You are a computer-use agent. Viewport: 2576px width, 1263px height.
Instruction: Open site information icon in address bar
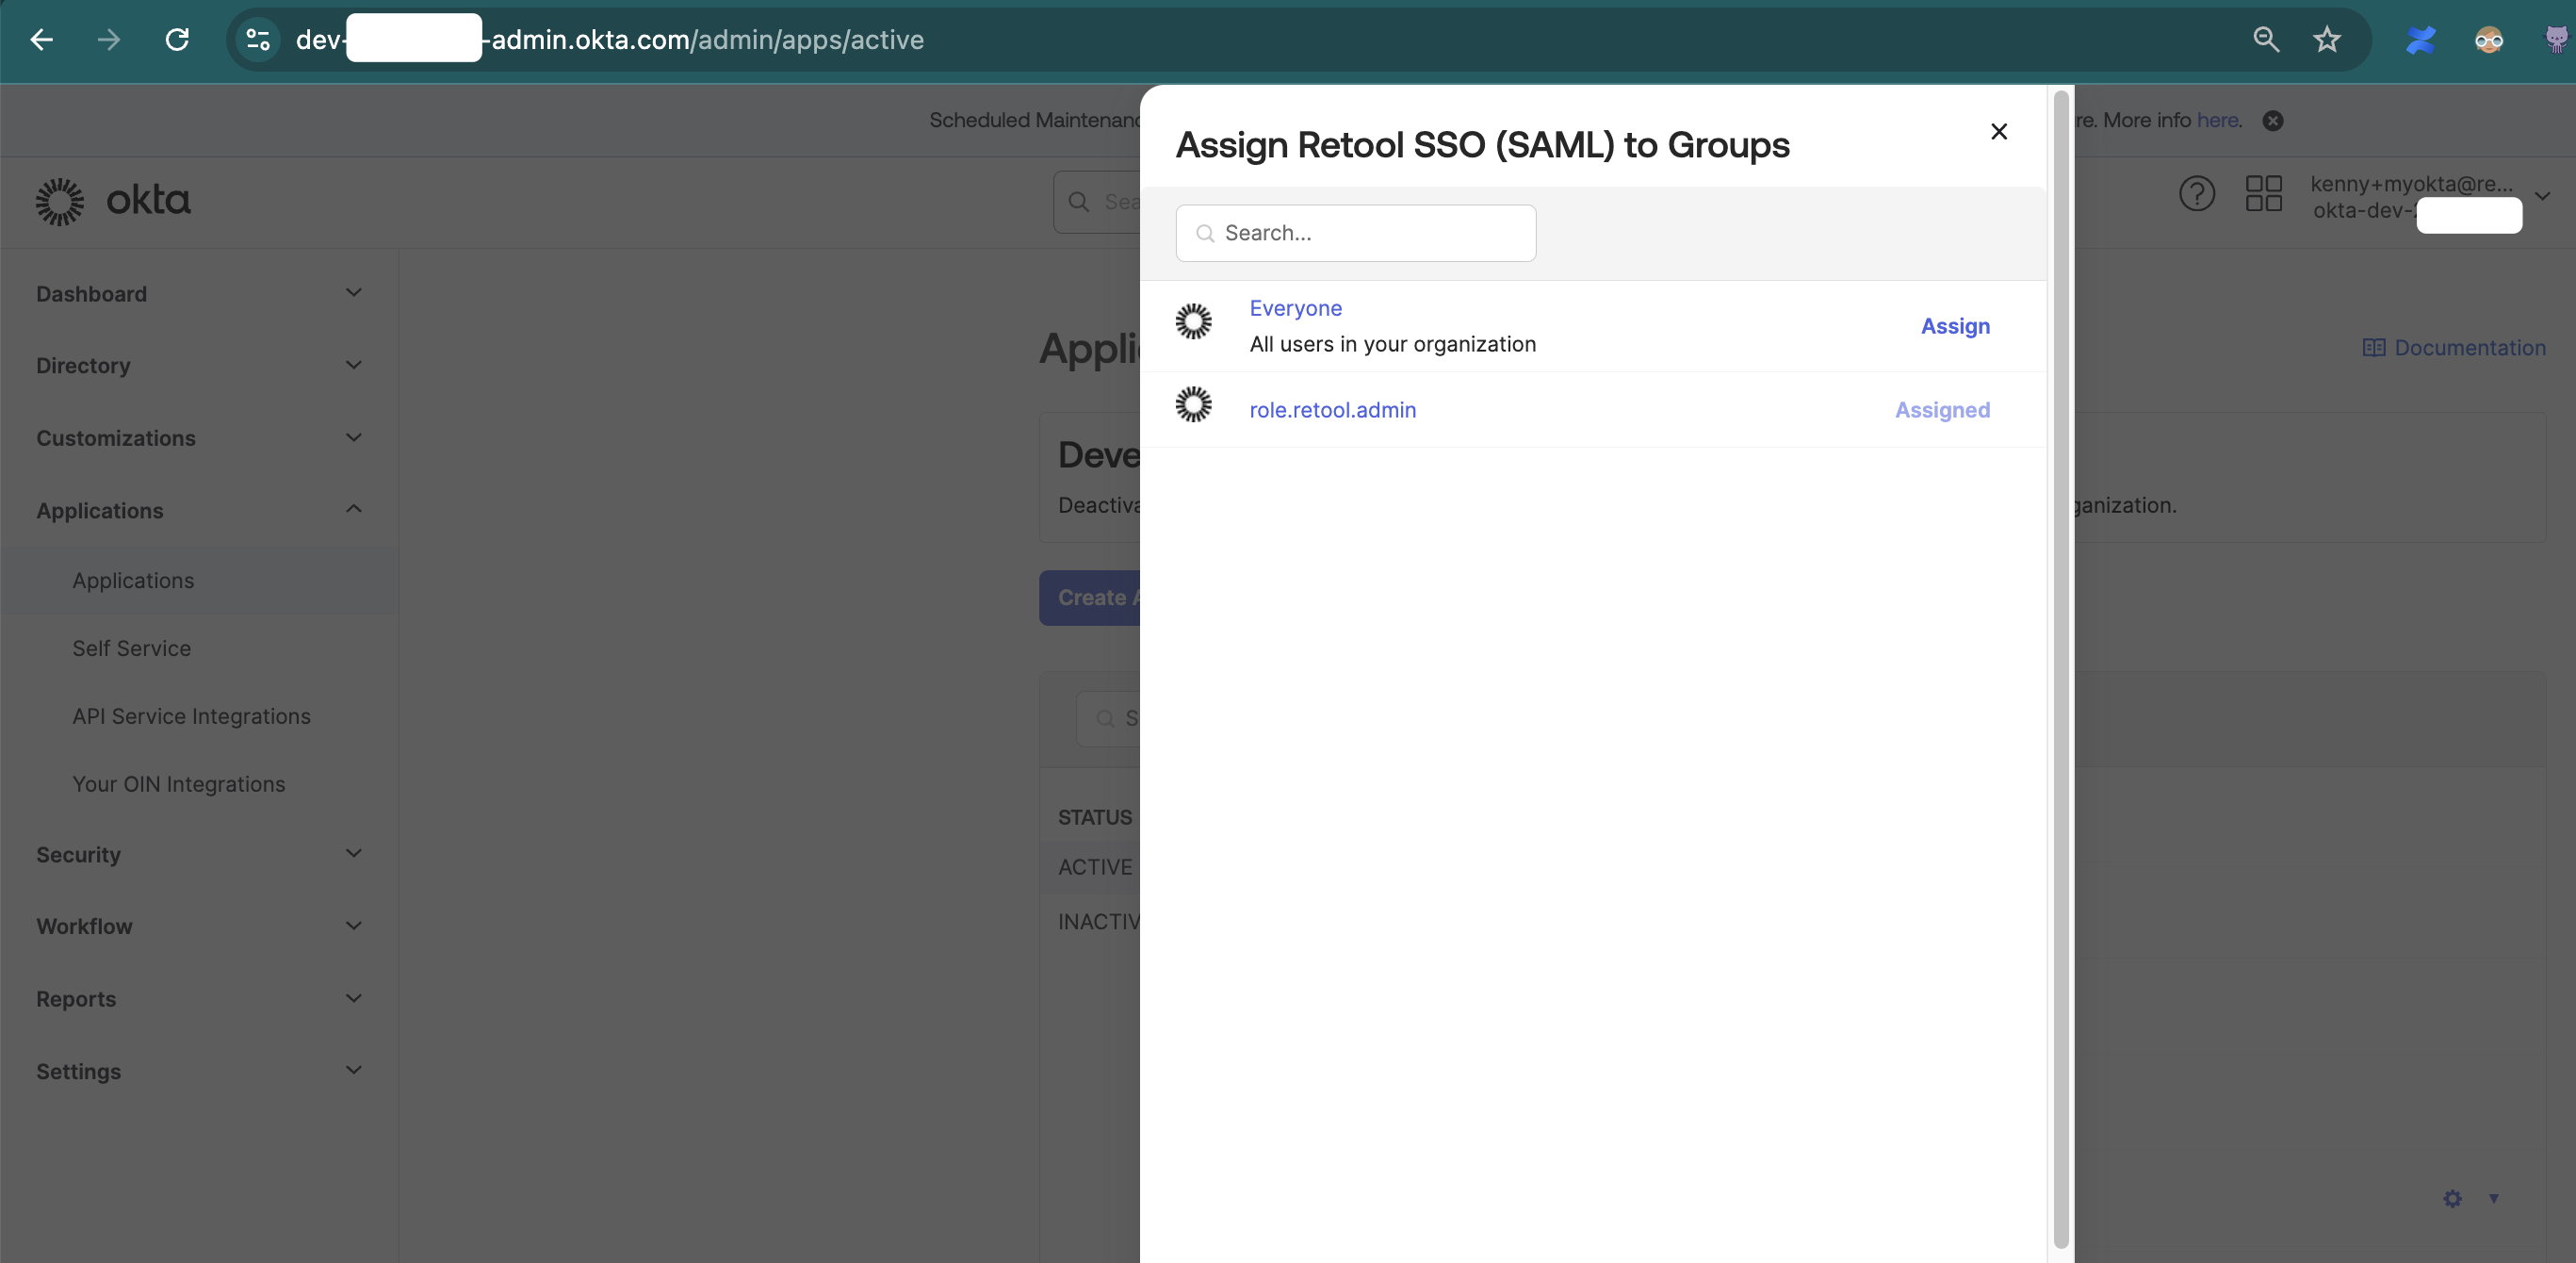point(258,40)
